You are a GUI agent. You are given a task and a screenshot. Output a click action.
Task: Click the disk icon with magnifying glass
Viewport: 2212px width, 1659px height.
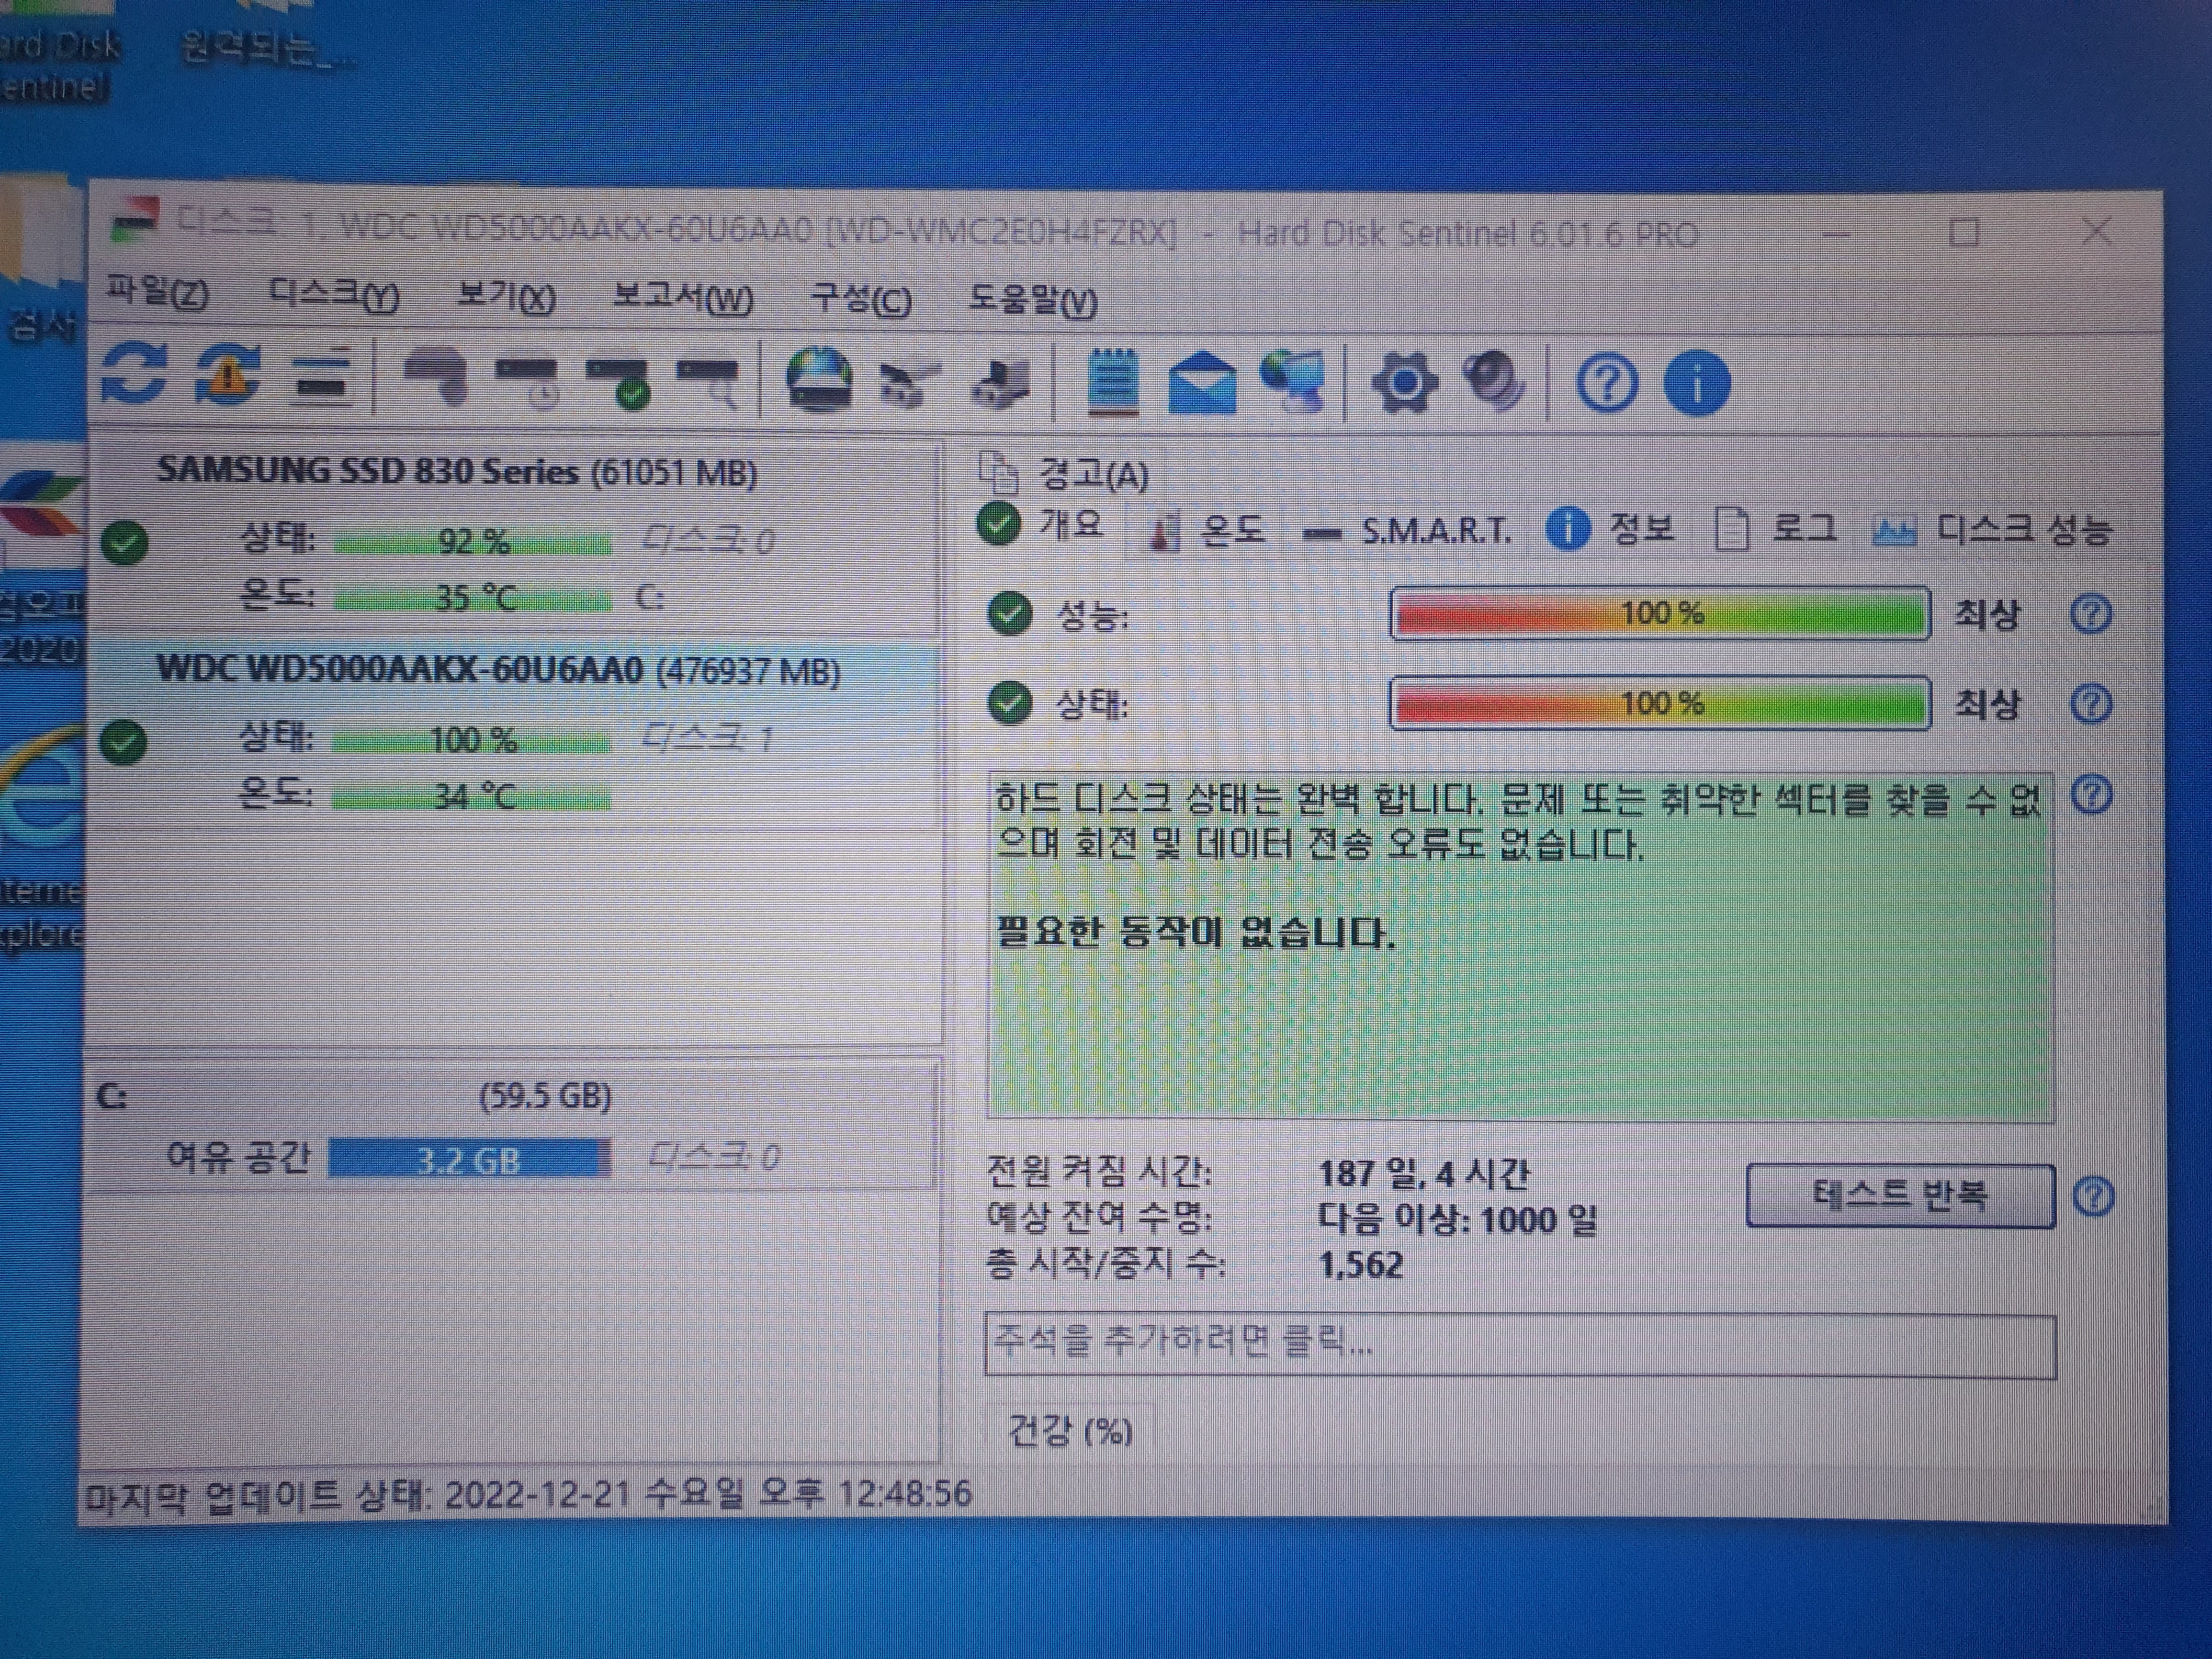[708, 383]
